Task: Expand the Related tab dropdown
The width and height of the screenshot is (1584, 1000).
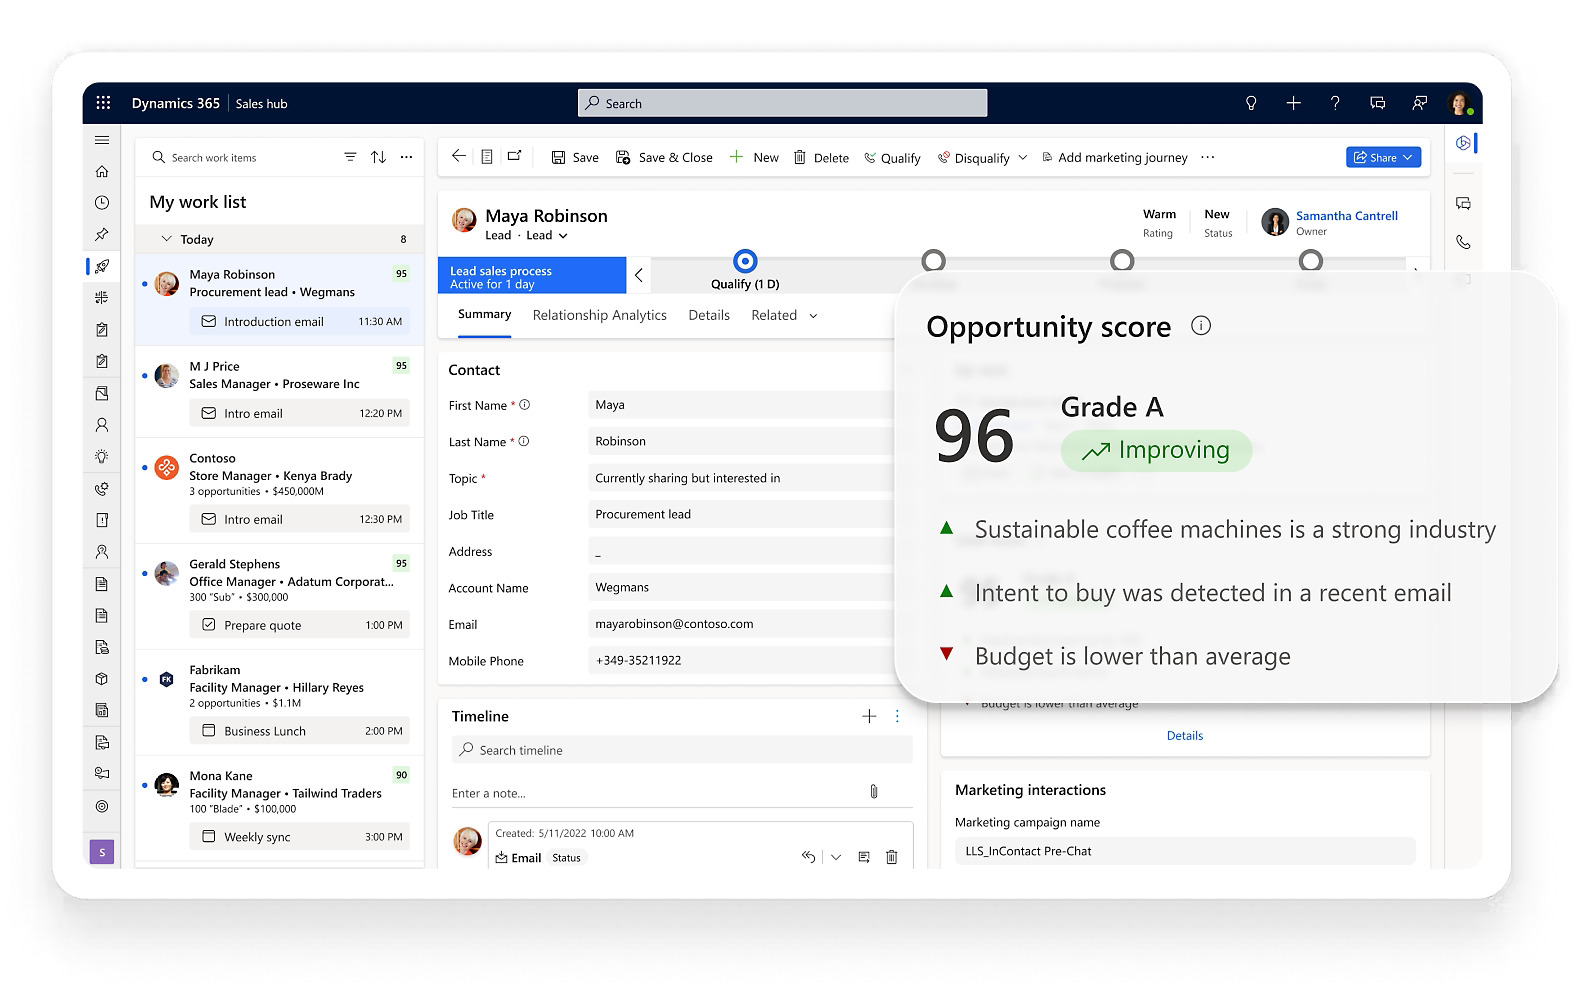Action: click(x=813, y=316)
